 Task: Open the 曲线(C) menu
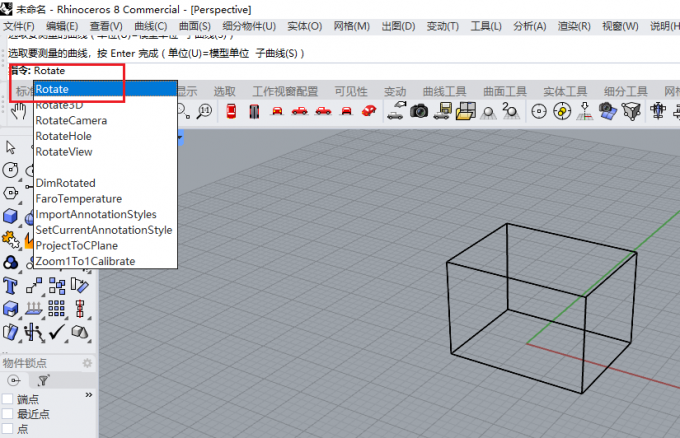(150, 26)
